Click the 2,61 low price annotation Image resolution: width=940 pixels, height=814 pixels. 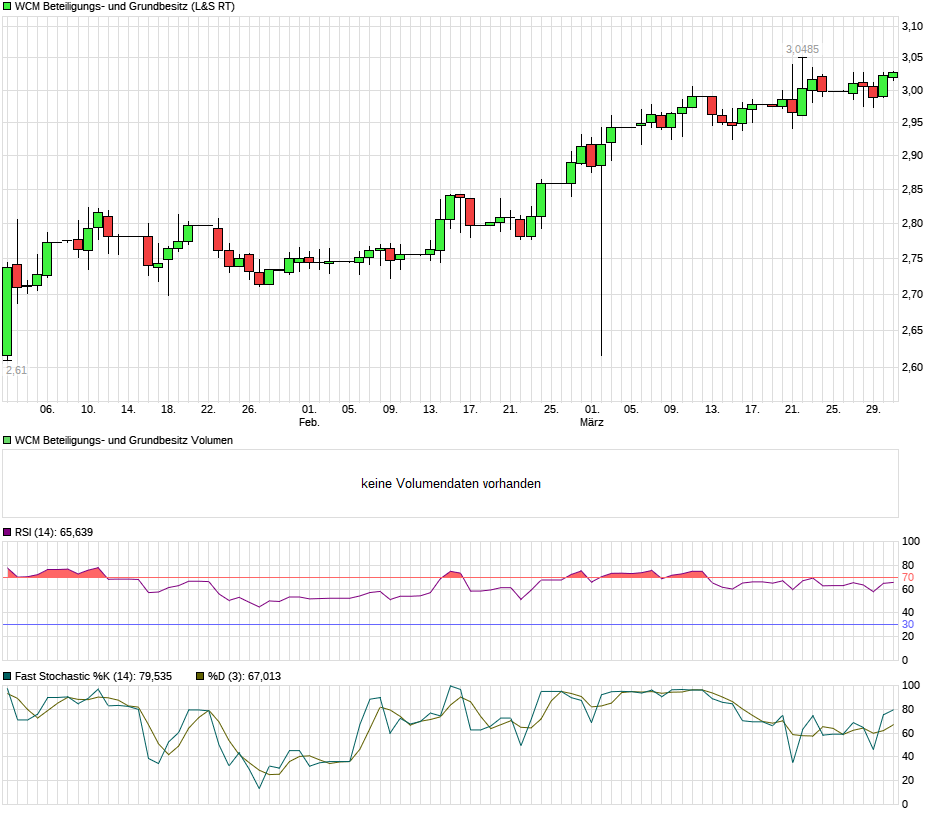click(16, 369)
